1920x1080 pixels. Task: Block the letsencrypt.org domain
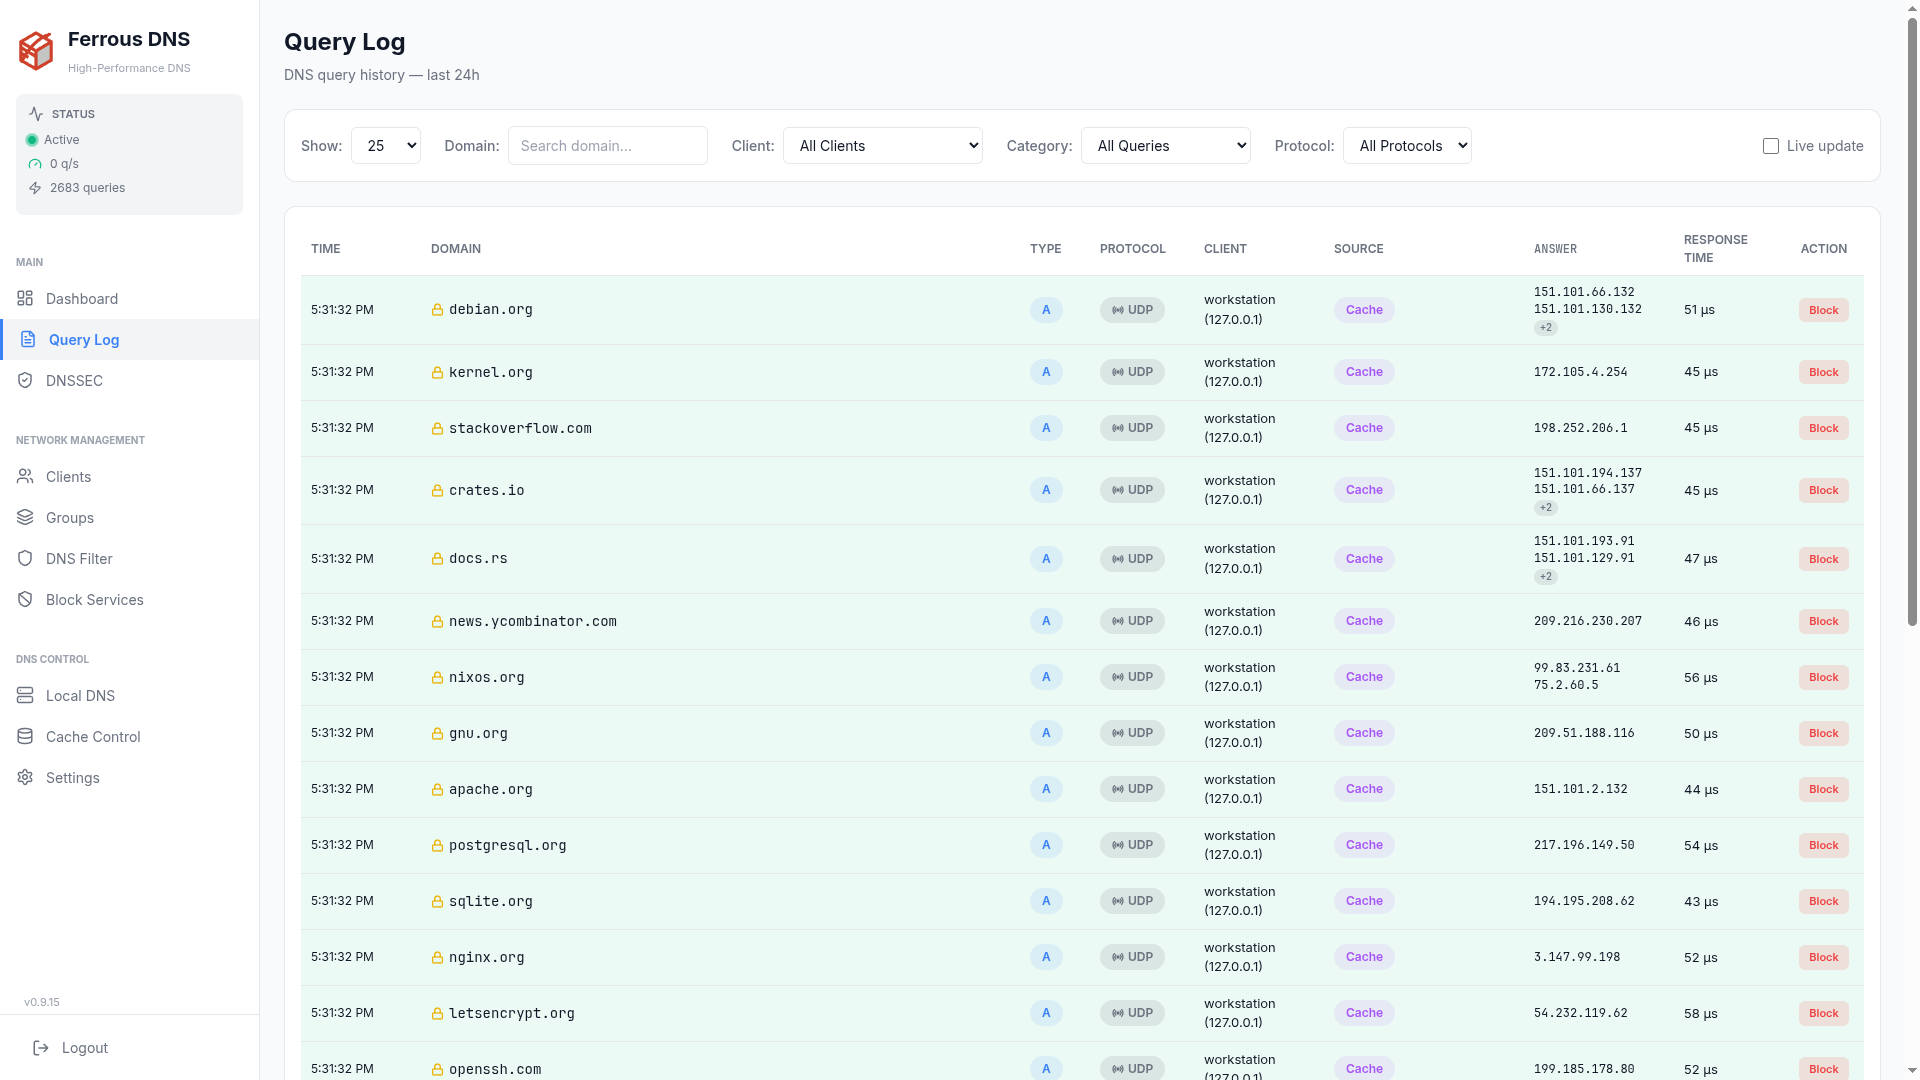click(x=1823, y=1013)
